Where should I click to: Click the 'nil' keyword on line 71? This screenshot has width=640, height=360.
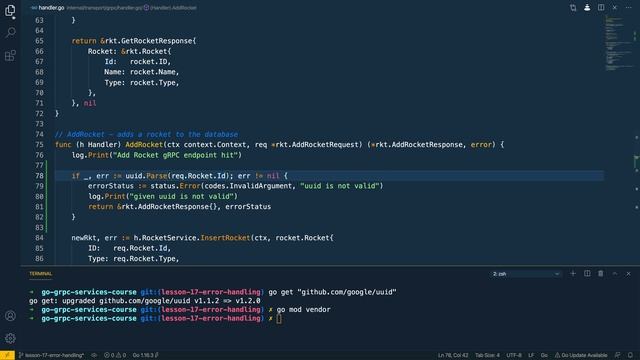tap(90, 103)
